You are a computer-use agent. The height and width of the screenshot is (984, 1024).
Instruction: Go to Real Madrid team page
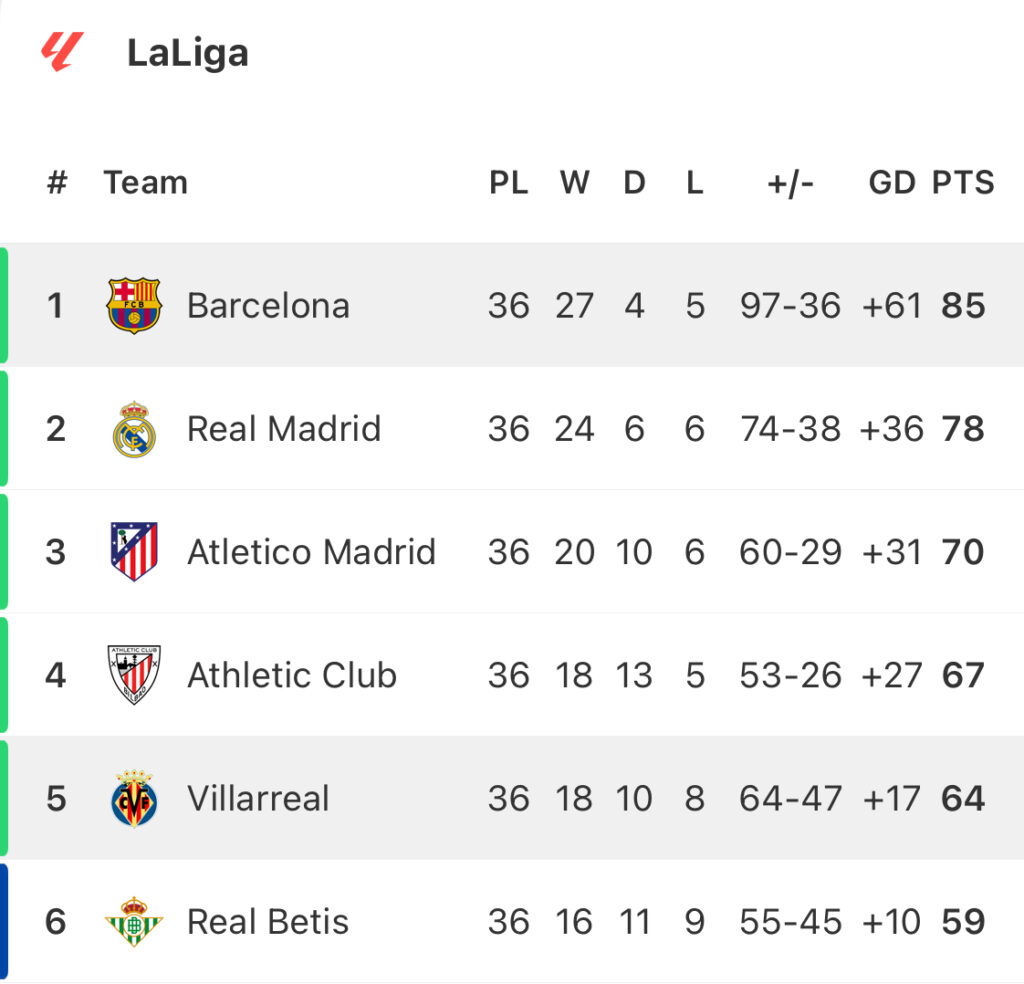click(284, 429)
